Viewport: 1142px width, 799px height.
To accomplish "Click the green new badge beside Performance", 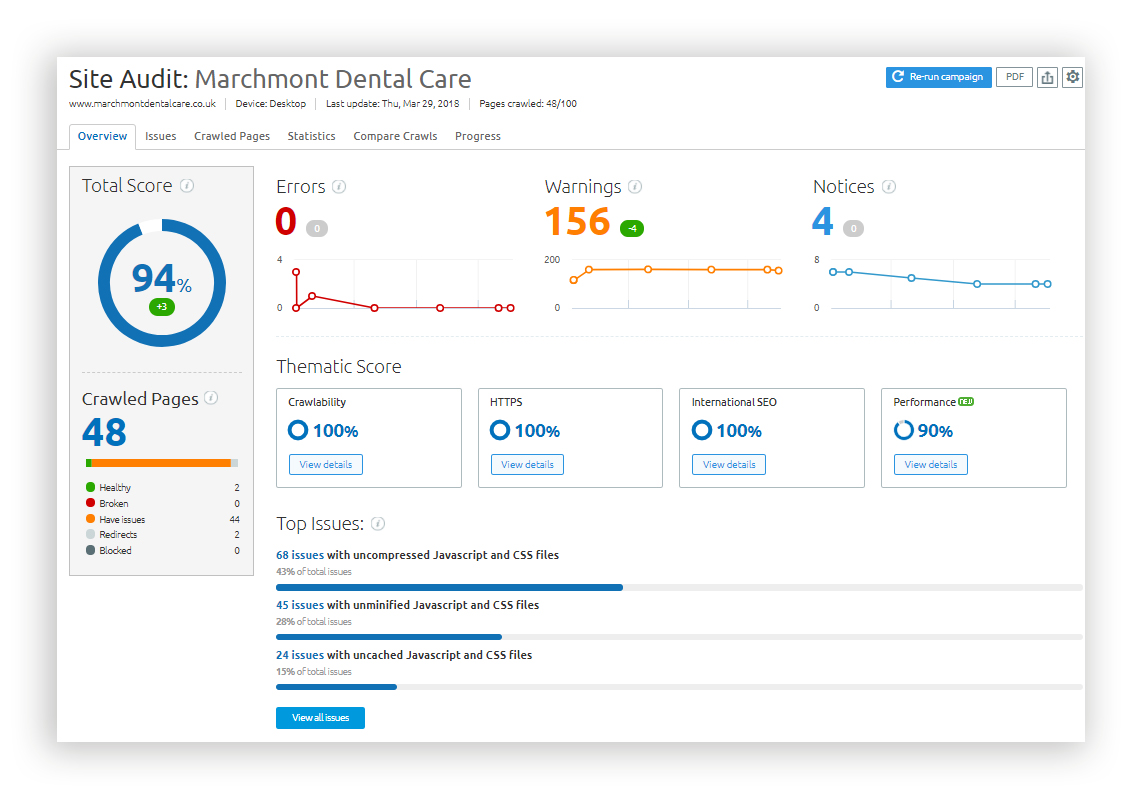I will point(966,401).
